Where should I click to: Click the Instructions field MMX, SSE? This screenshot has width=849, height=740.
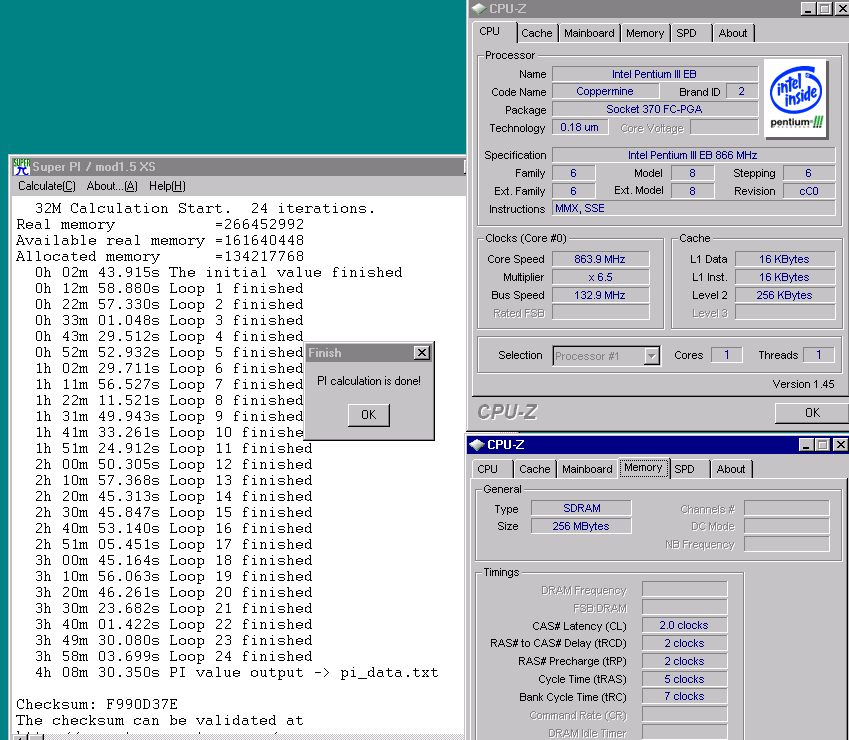pyautogui.click(x=693, y=208)
